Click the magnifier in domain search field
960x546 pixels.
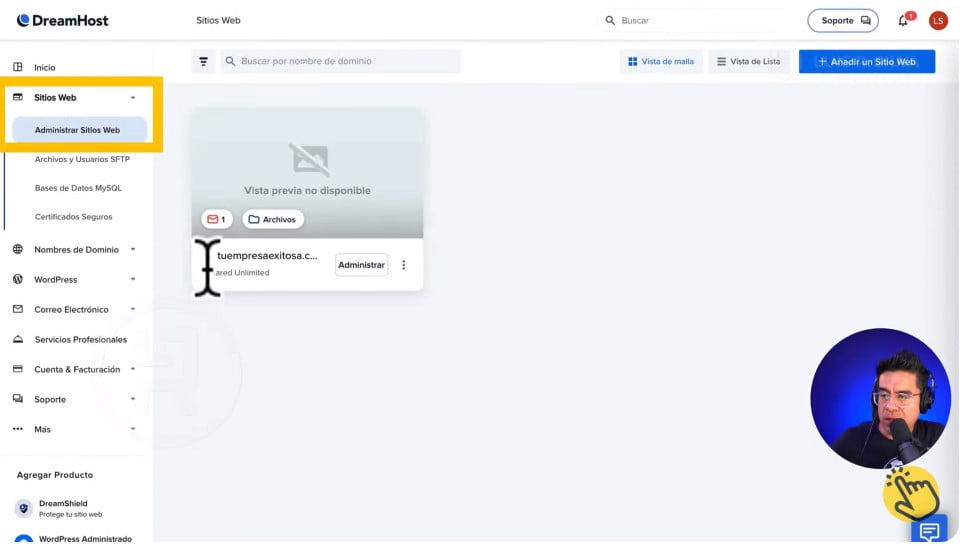(x=230, y=61)
